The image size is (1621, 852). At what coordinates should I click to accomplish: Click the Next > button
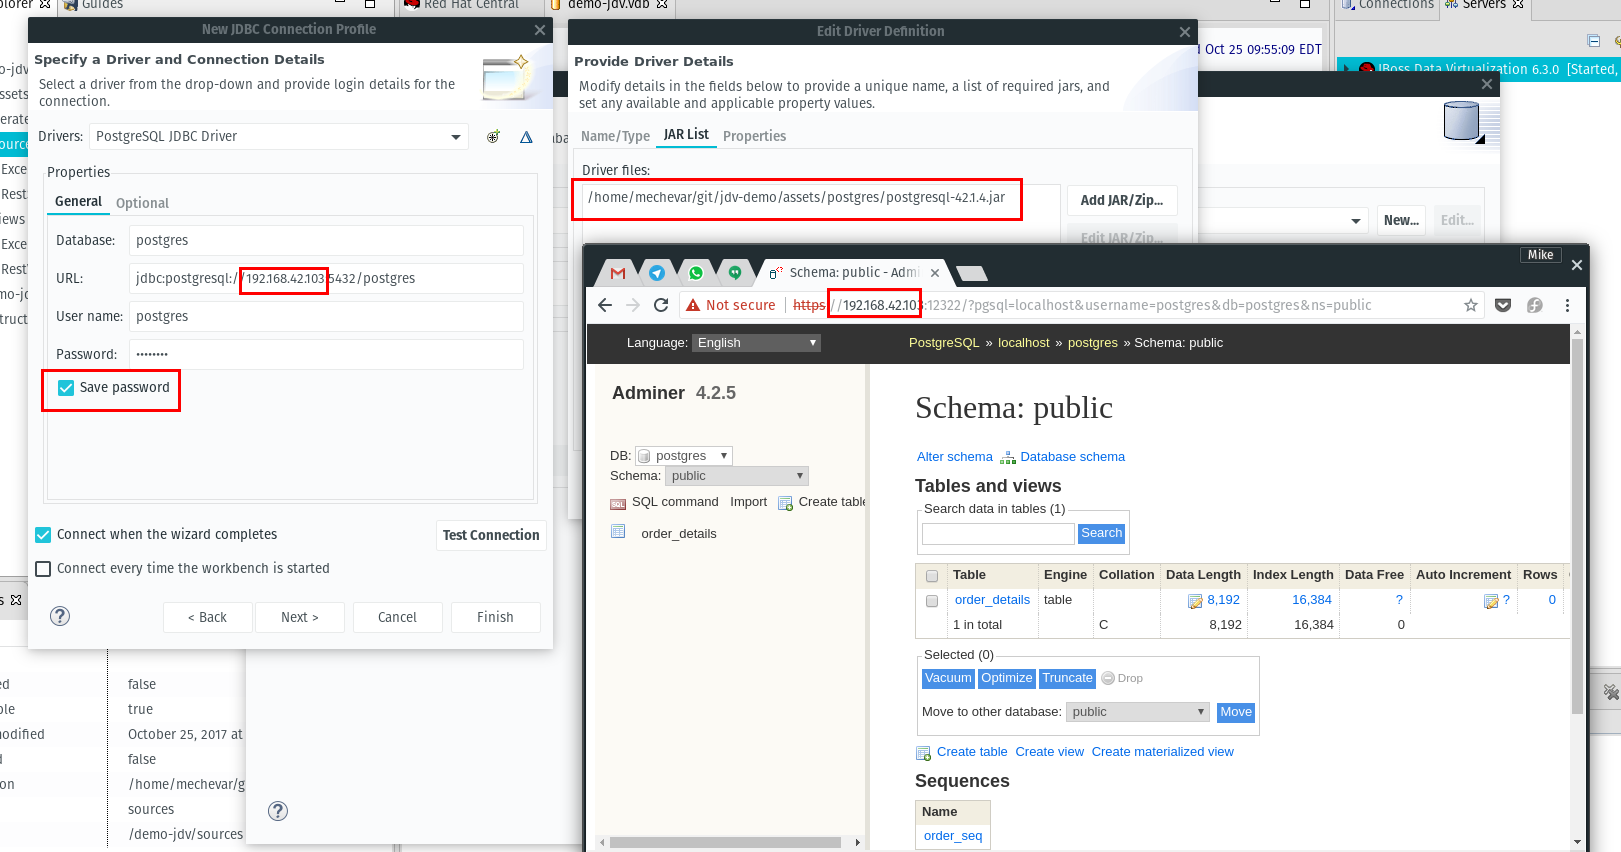point(300,617)
